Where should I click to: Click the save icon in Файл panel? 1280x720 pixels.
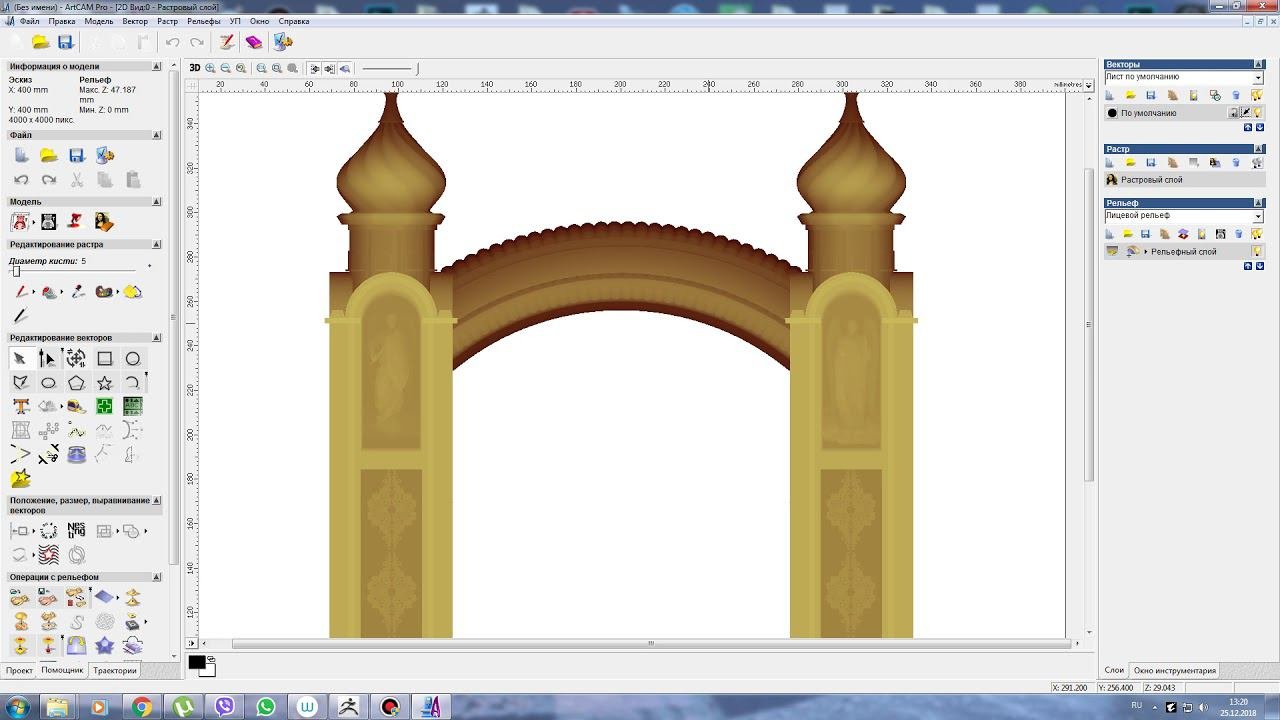[x=76, y=155]
